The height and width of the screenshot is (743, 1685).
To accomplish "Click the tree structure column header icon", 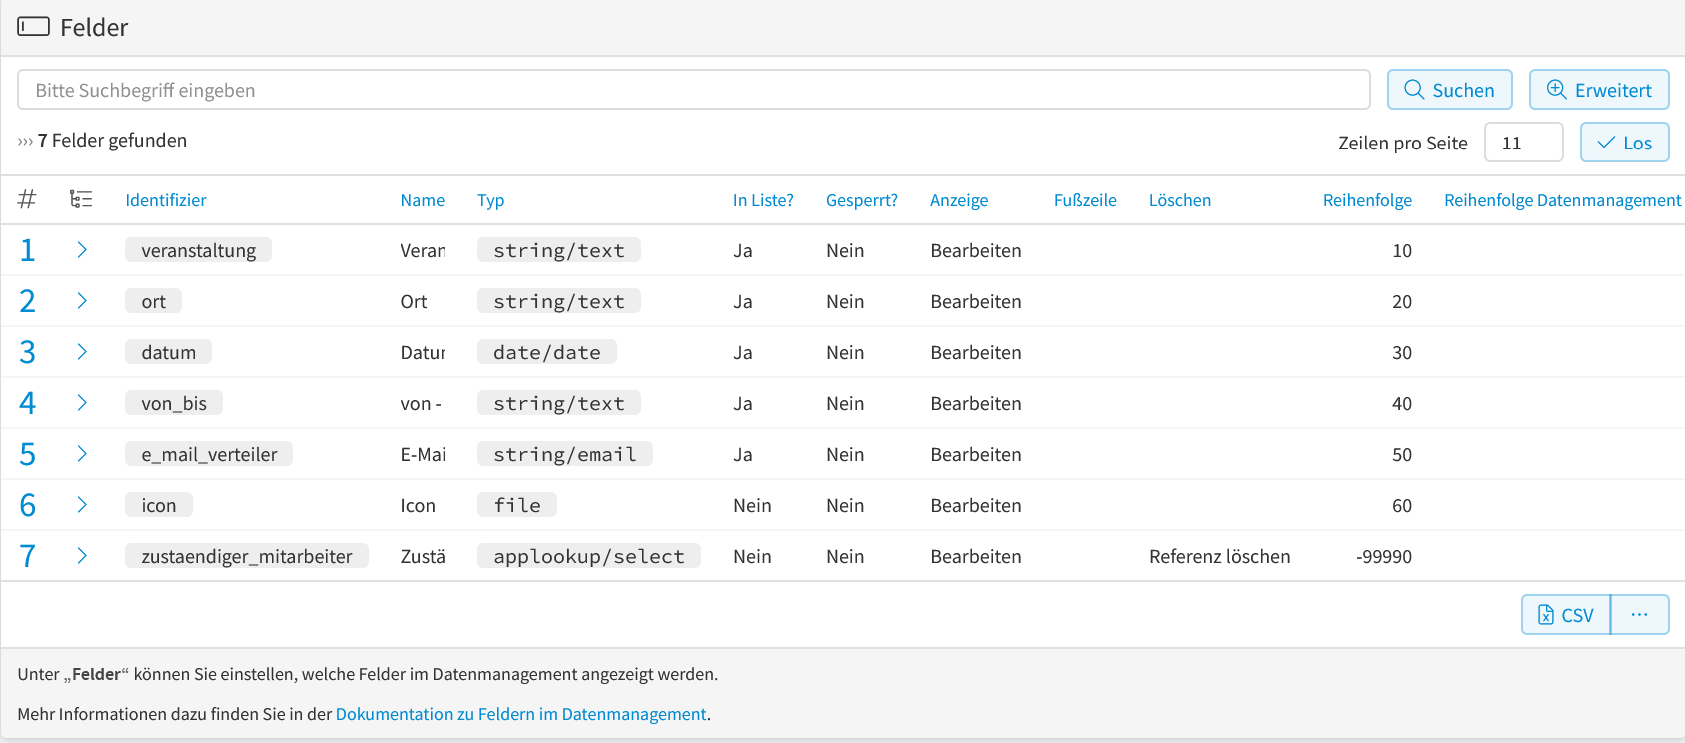I will (81, 199).
